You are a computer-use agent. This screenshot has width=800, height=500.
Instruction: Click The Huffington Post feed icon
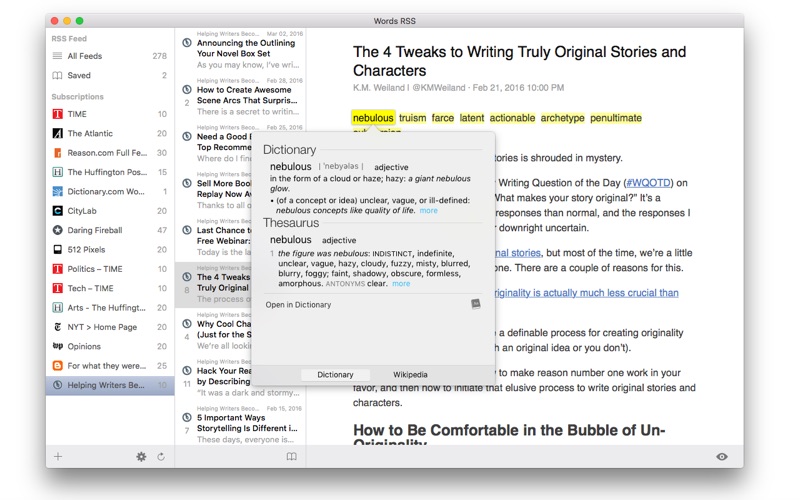tap(58, 172)
